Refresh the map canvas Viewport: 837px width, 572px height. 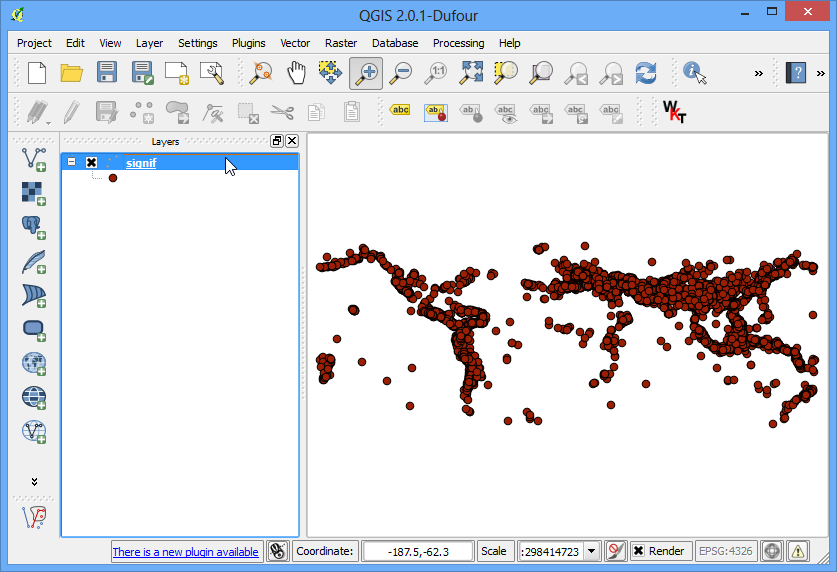646,73
